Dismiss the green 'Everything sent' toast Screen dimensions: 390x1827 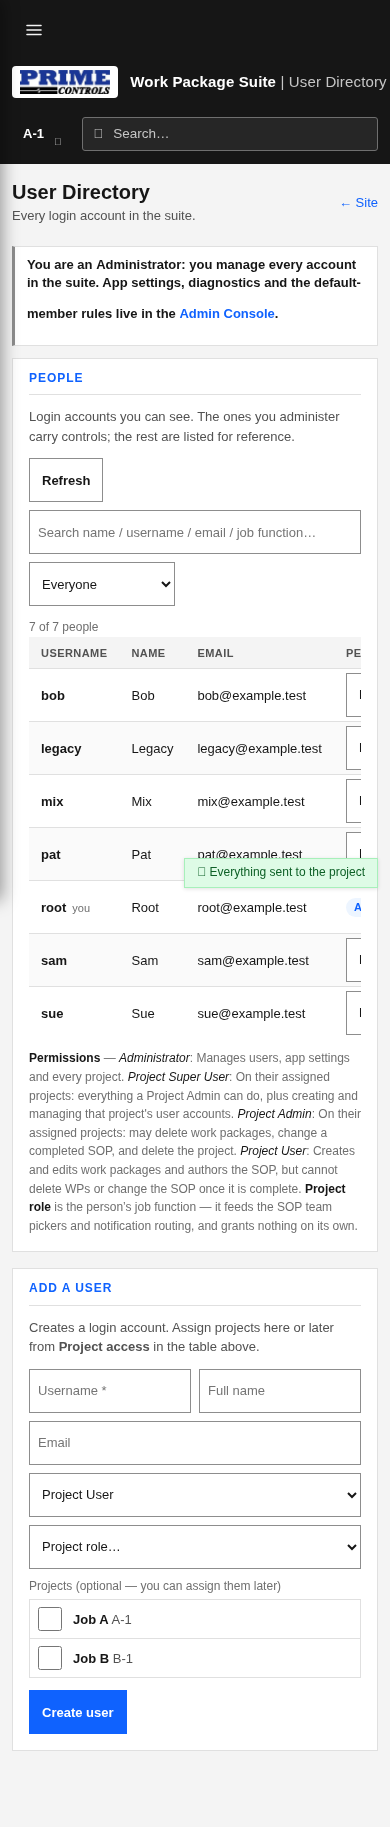click(281, 872)
